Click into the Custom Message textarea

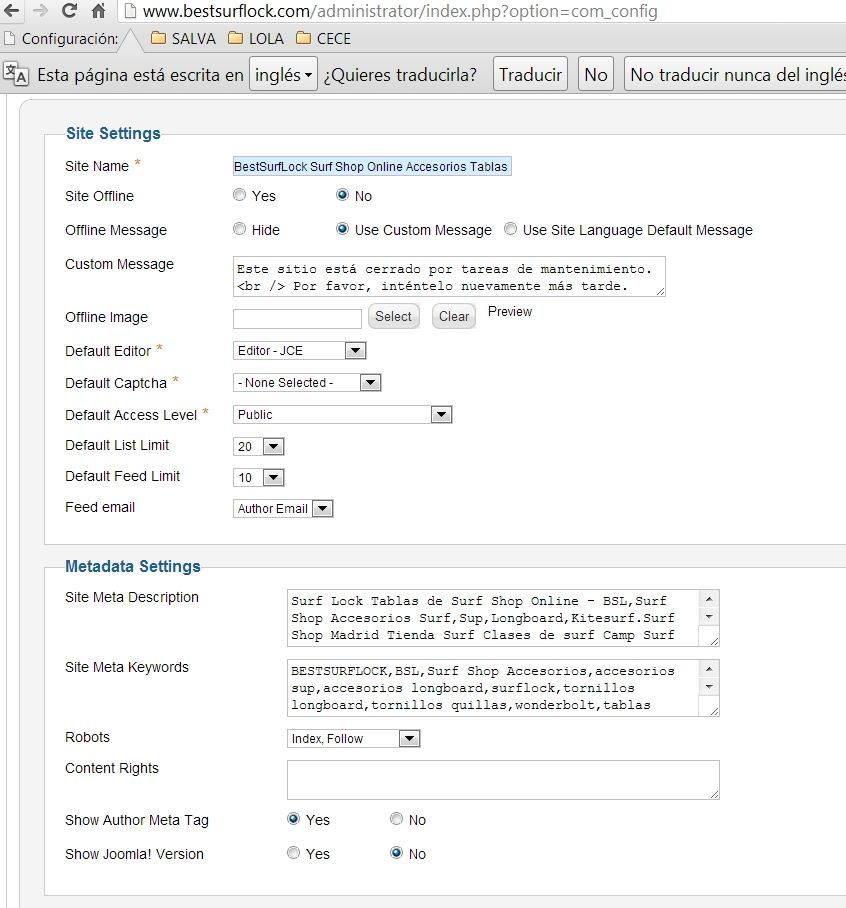[x=449, y=277]
